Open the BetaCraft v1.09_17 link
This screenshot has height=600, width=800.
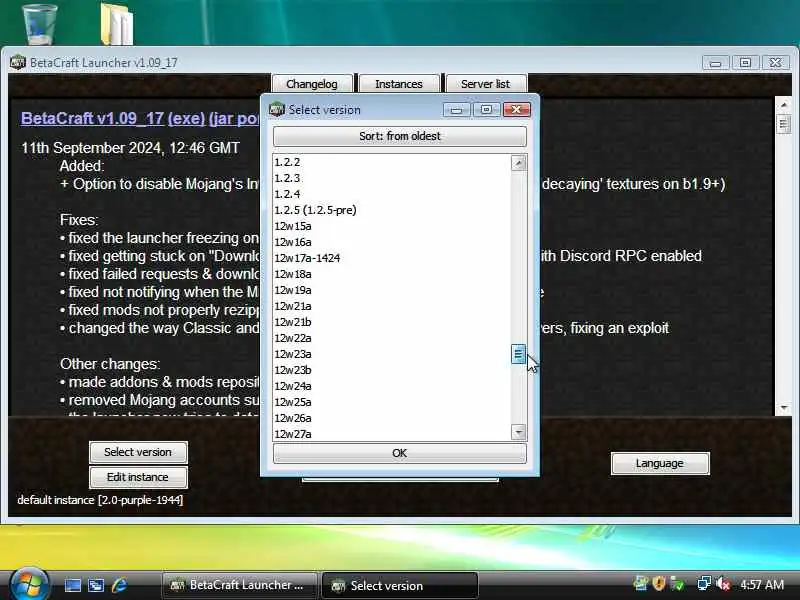tap(92, 118)
